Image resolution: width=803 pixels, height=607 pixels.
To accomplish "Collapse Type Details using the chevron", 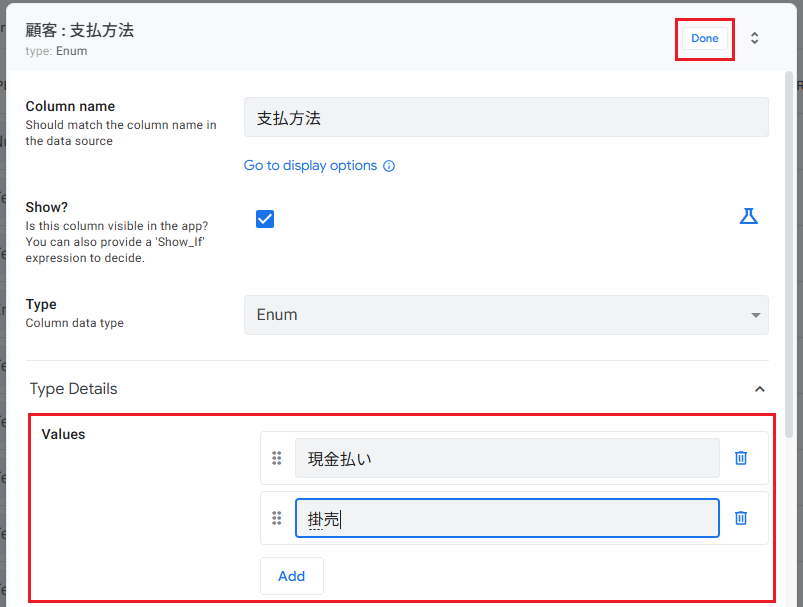I will pos(759,389).
